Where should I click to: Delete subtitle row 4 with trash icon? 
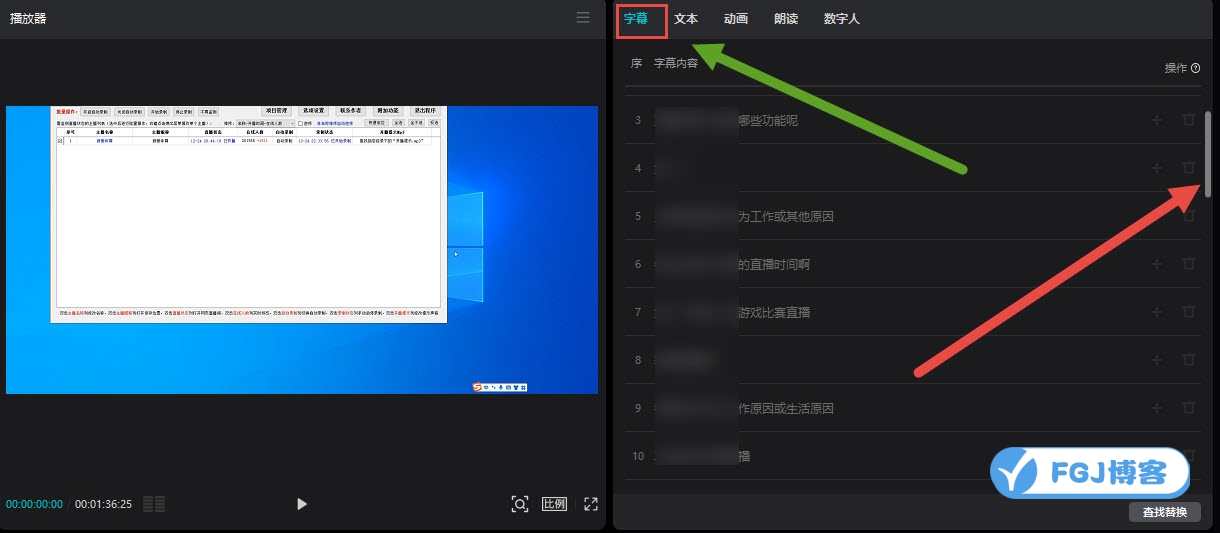[x=1188, y=168]
